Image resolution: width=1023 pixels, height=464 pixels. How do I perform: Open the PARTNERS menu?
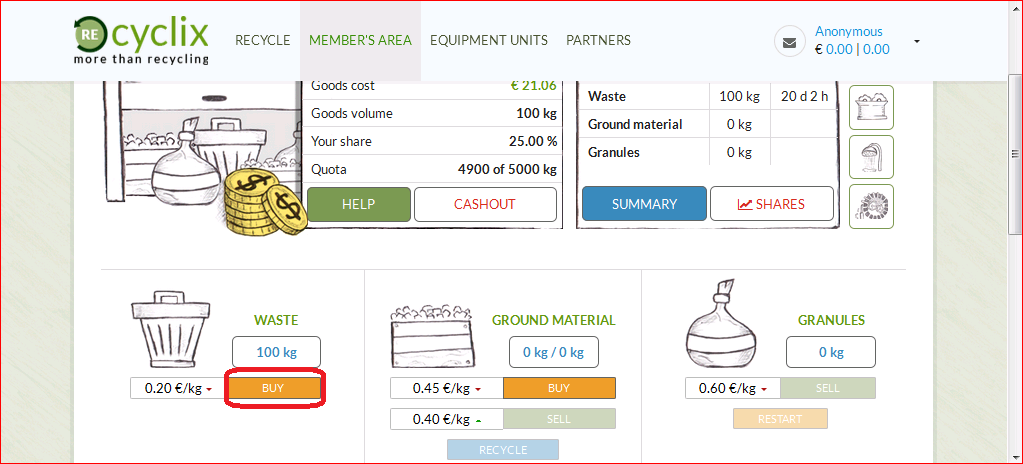point(598,40)
